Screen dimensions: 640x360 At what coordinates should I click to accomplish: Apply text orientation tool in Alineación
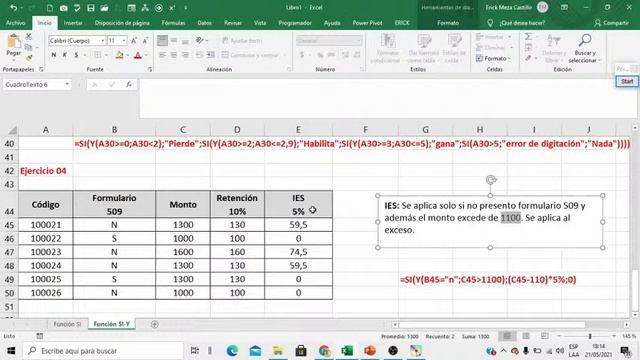199,40
